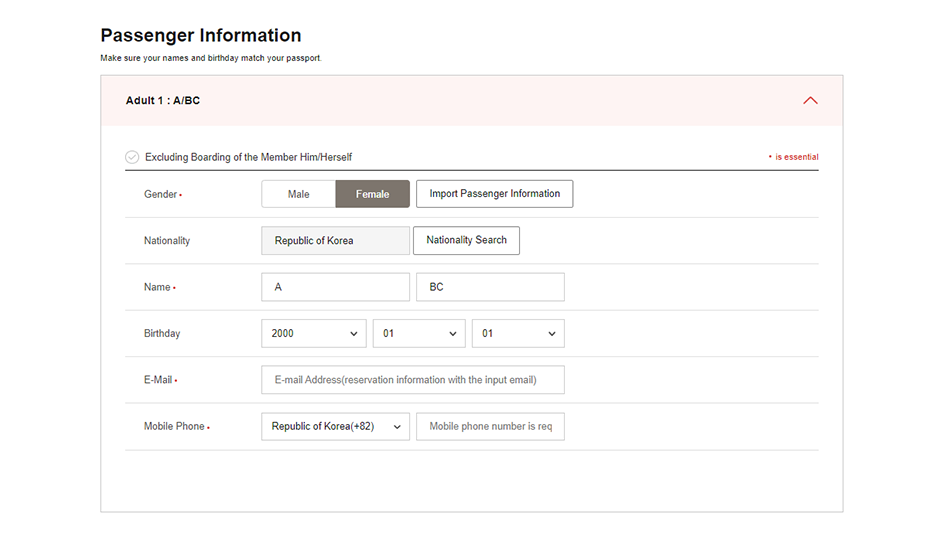Click the Gender field label
This screenshot has height=537, width=938.
161,194
